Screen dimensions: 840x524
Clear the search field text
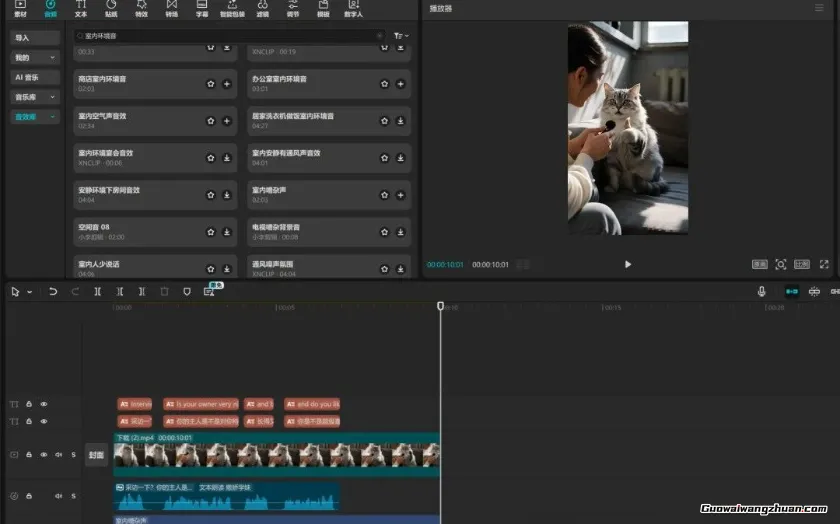click(x=379, y=36)
